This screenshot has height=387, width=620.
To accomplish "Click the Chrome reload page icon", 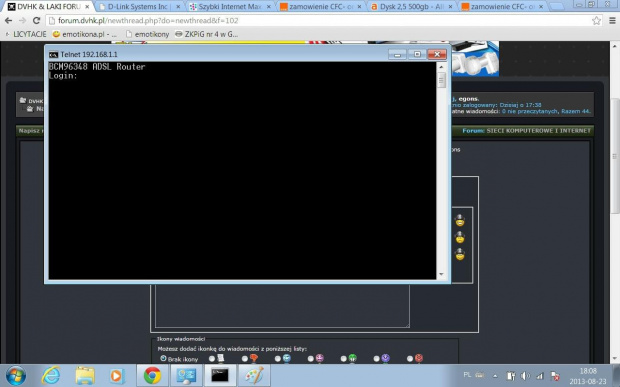I will point(36,21).
